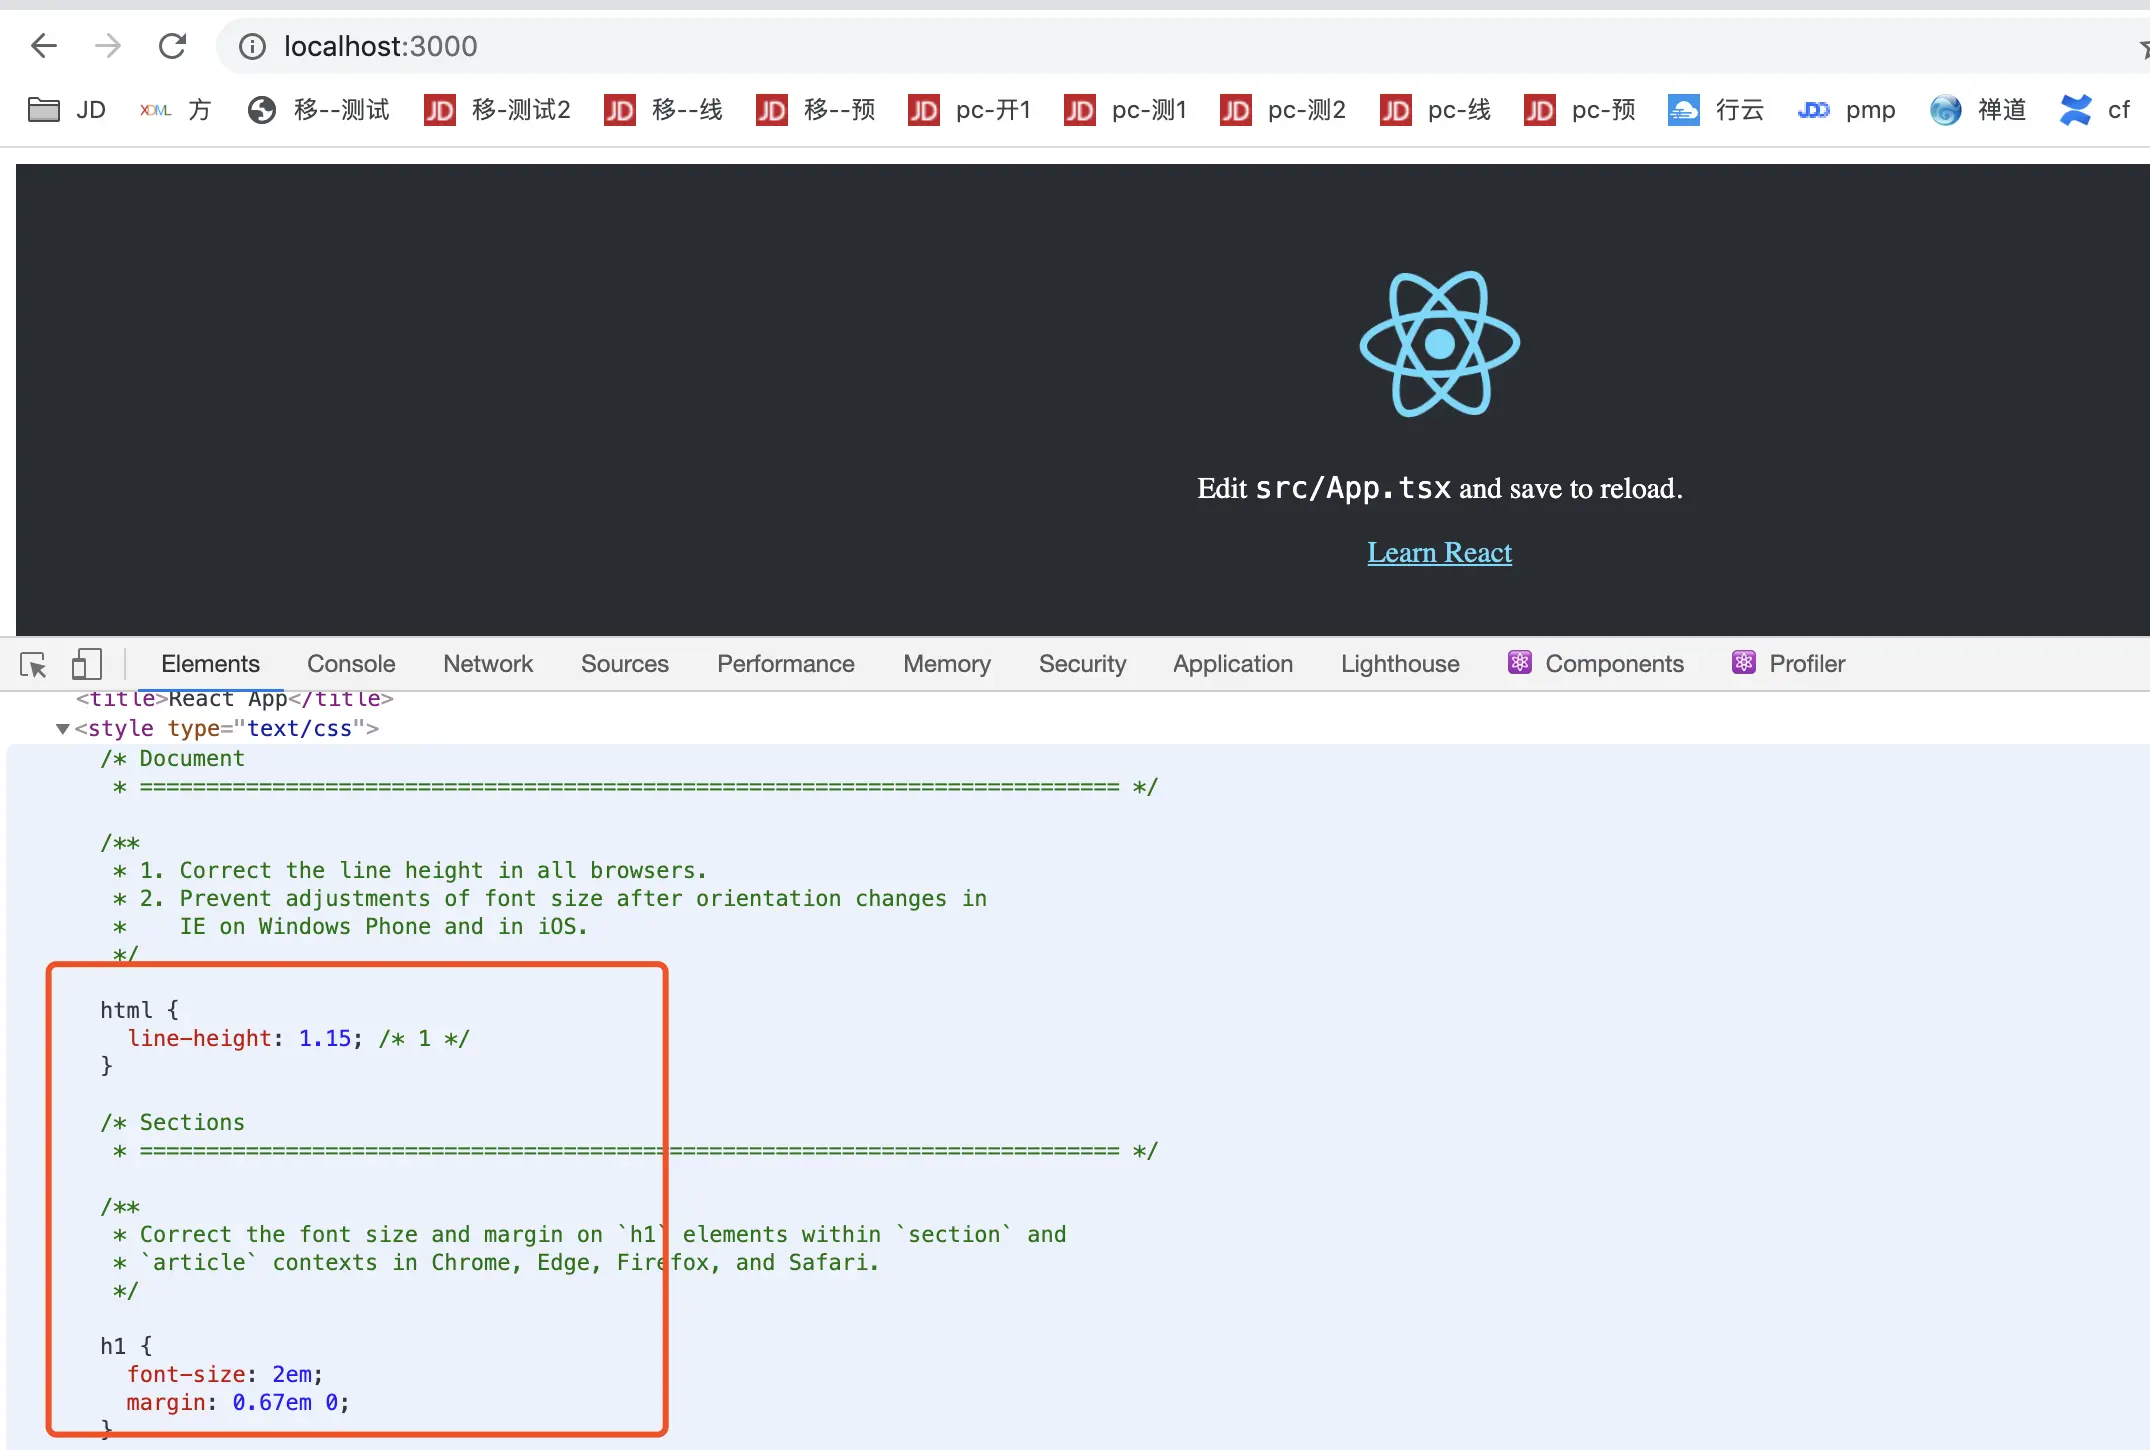Toggle the device toolbar icon

(87, 665)
